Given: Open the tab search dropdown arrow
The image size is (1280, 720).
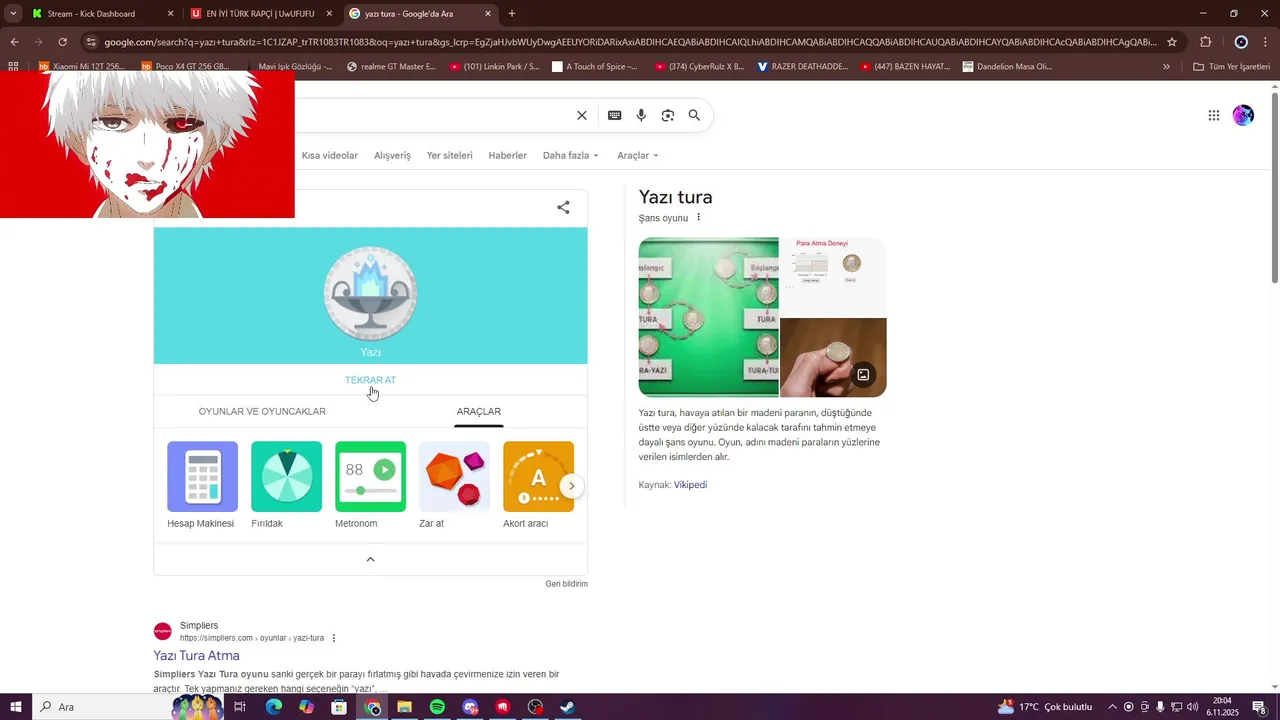Looking at the screenshot, I should (x=13, y=14).
